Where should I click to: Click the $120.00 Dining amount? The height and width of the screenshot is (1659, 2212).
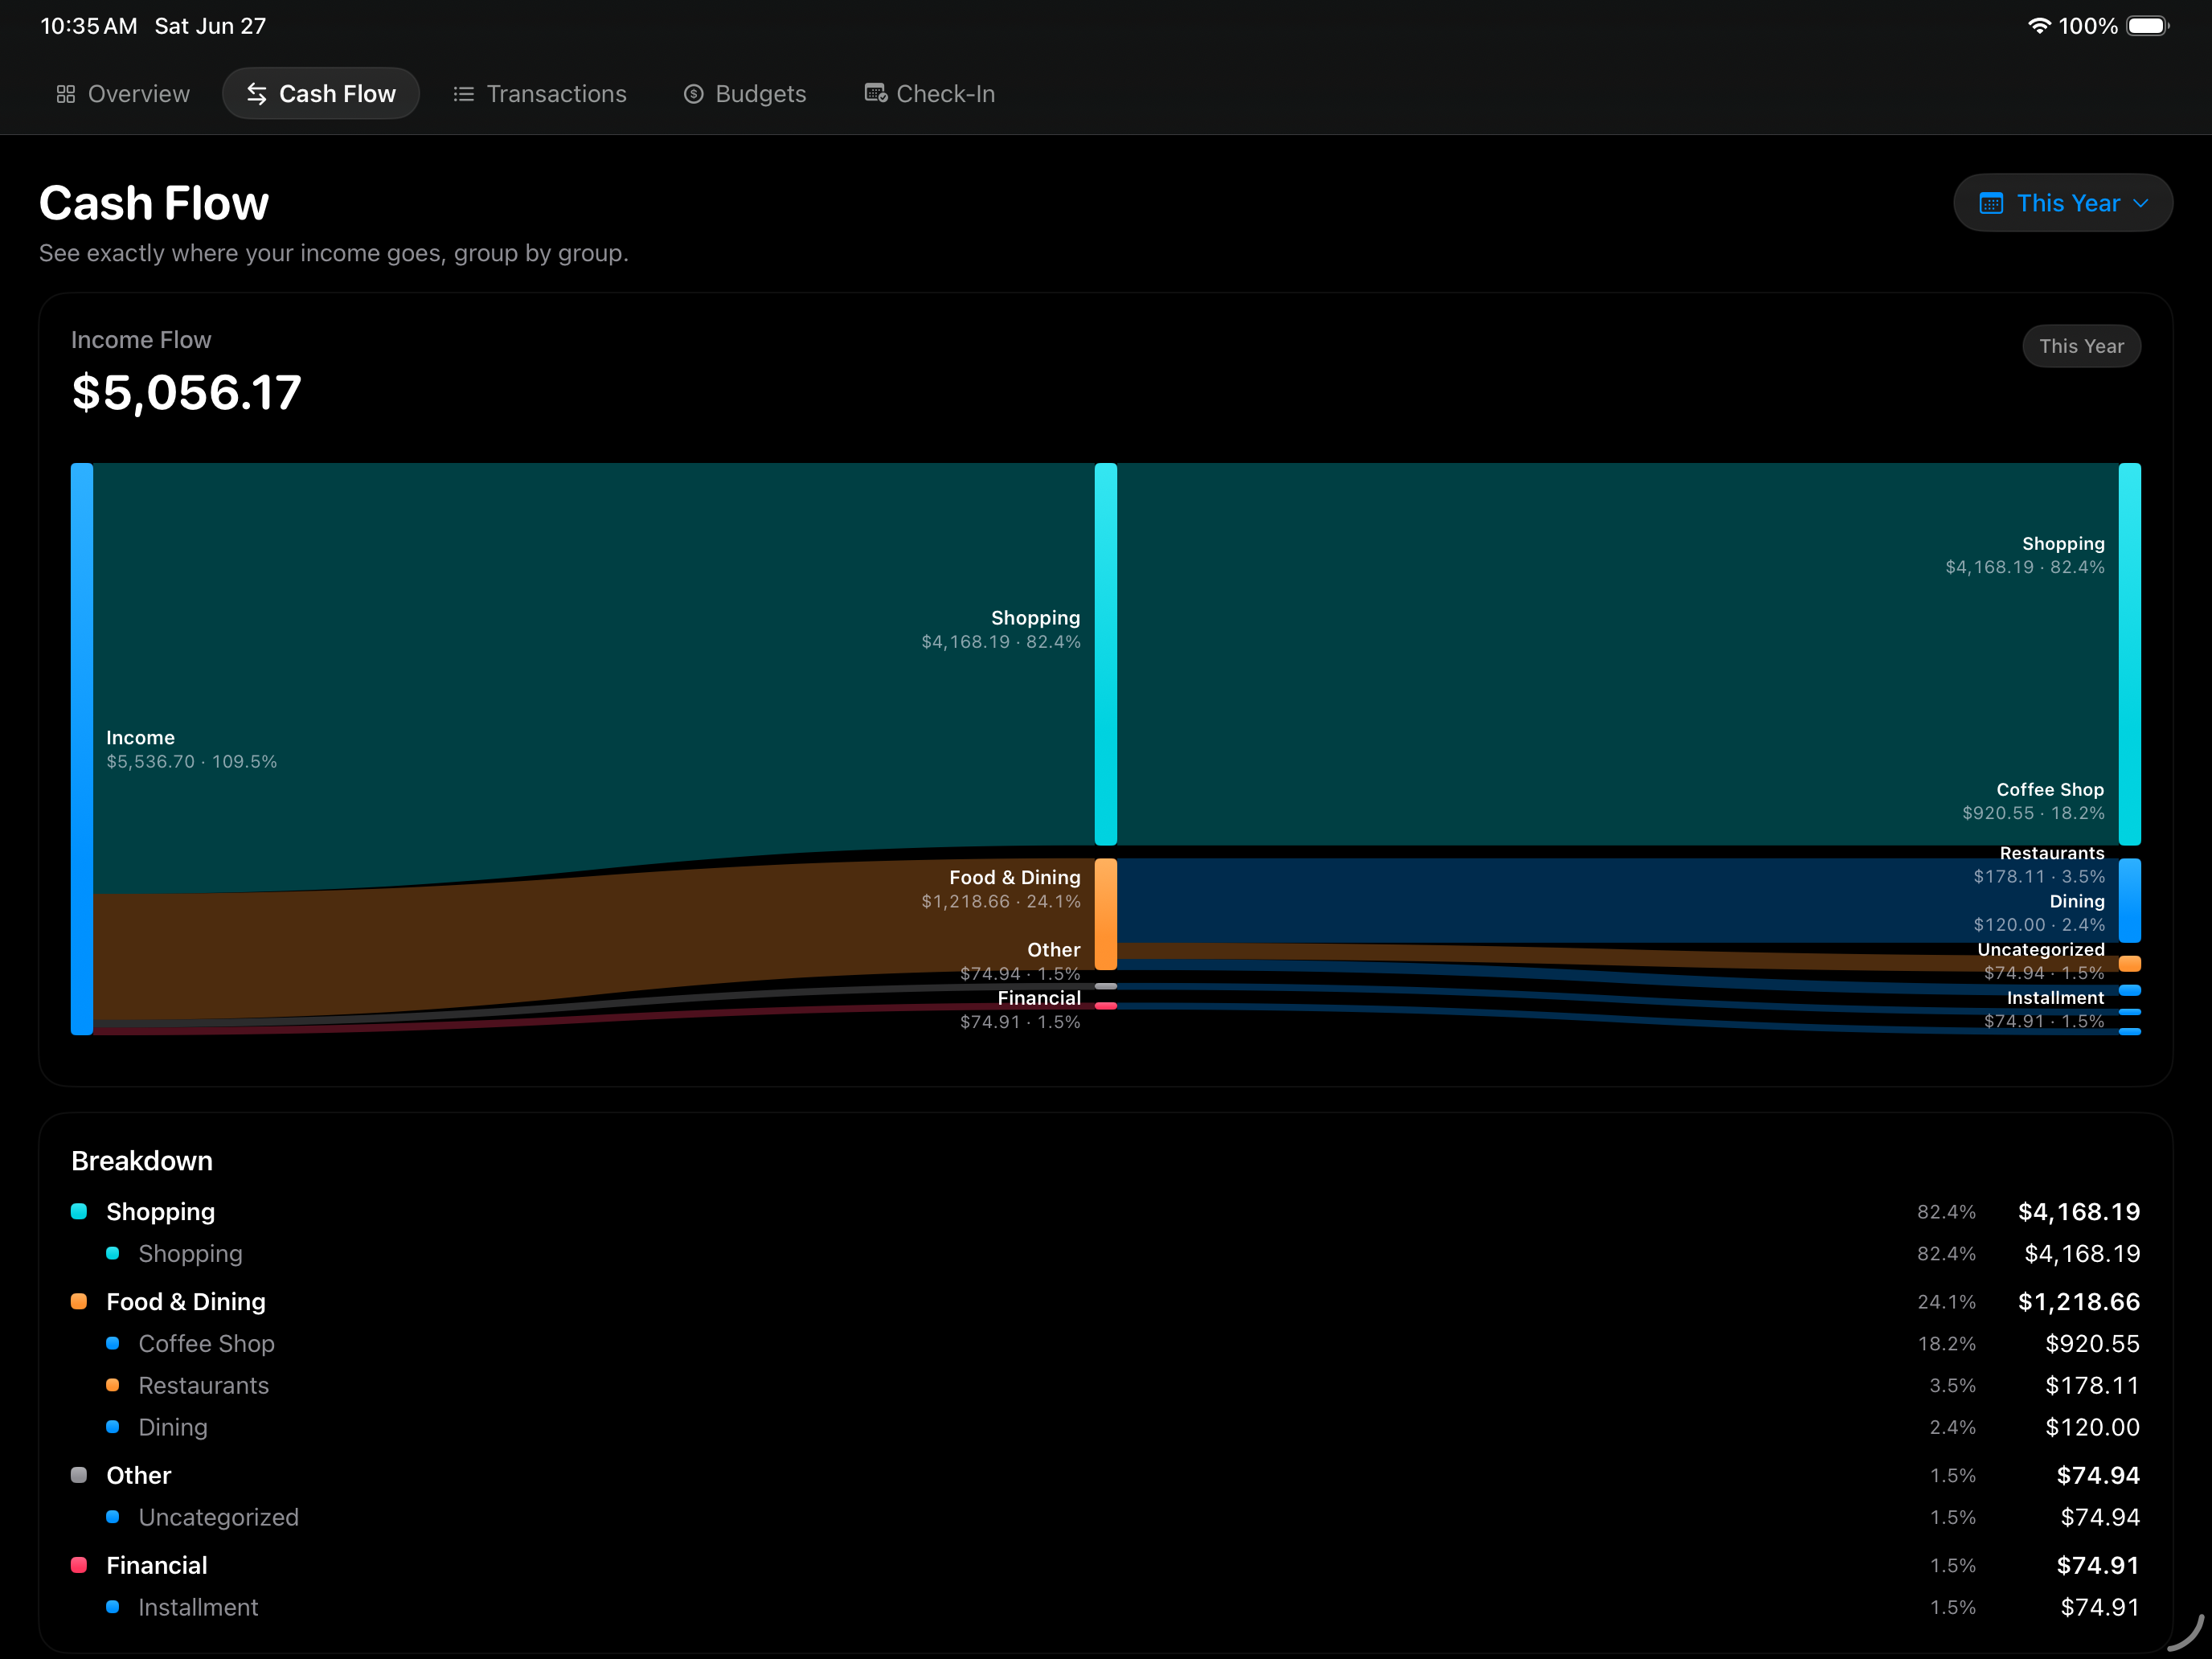click(x=2092, y=1428)
